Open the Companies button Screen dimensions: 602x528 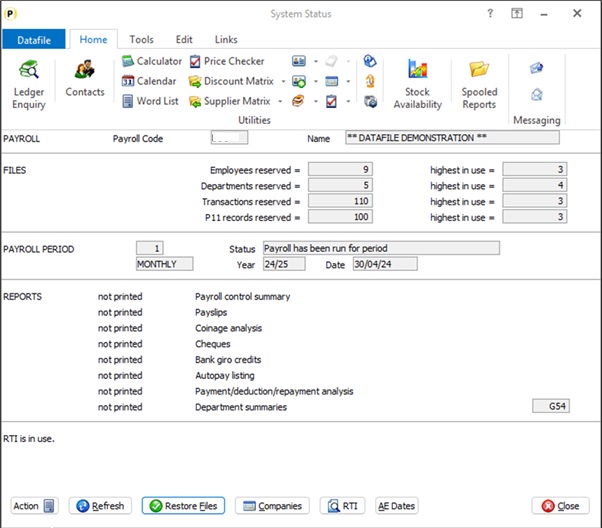[272, 506]
